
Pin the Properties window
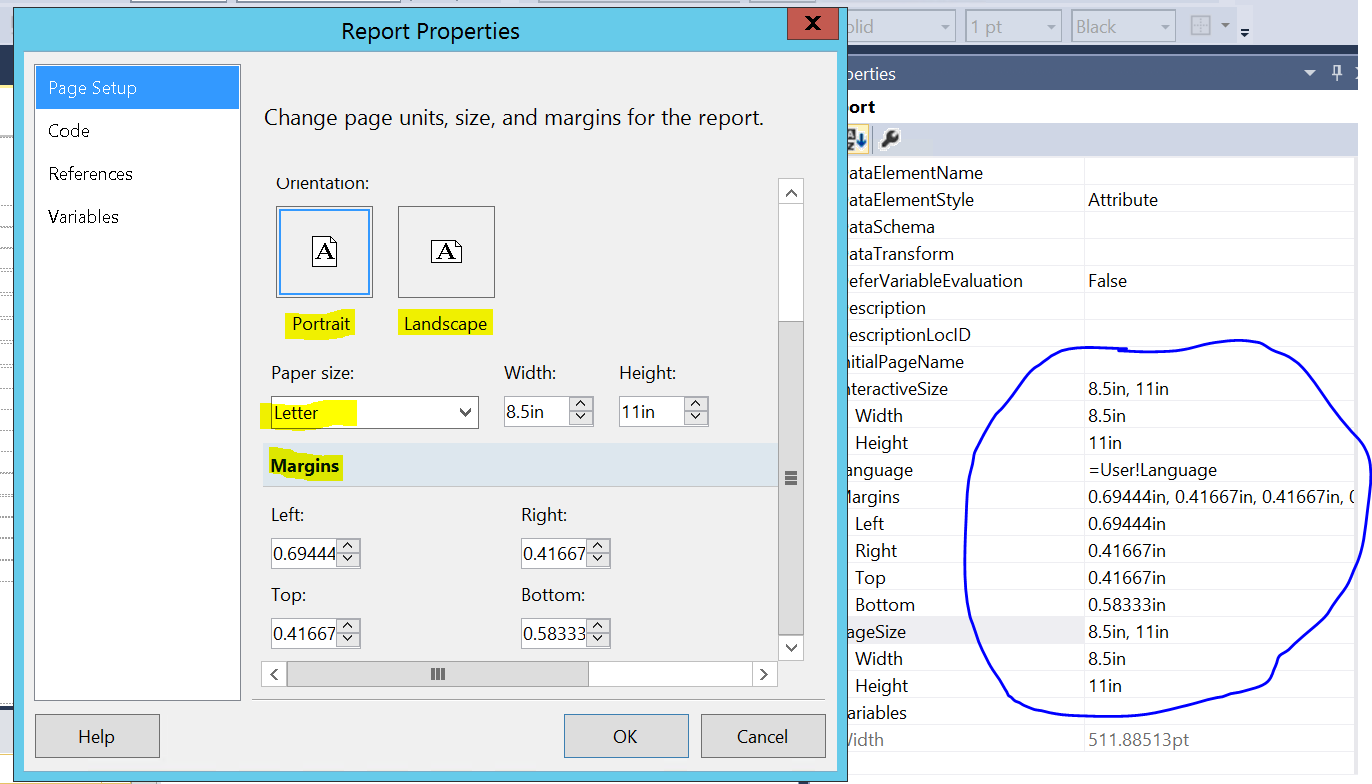1336,73
